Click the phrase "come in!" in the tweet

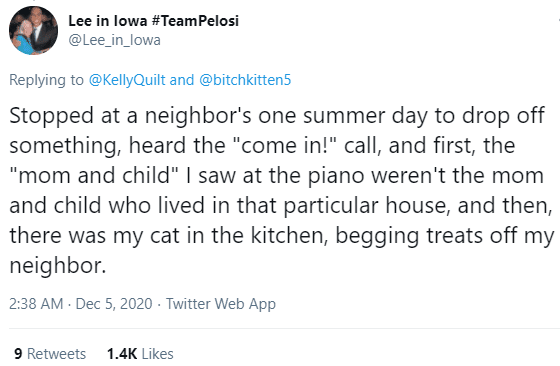coord(285,145)
